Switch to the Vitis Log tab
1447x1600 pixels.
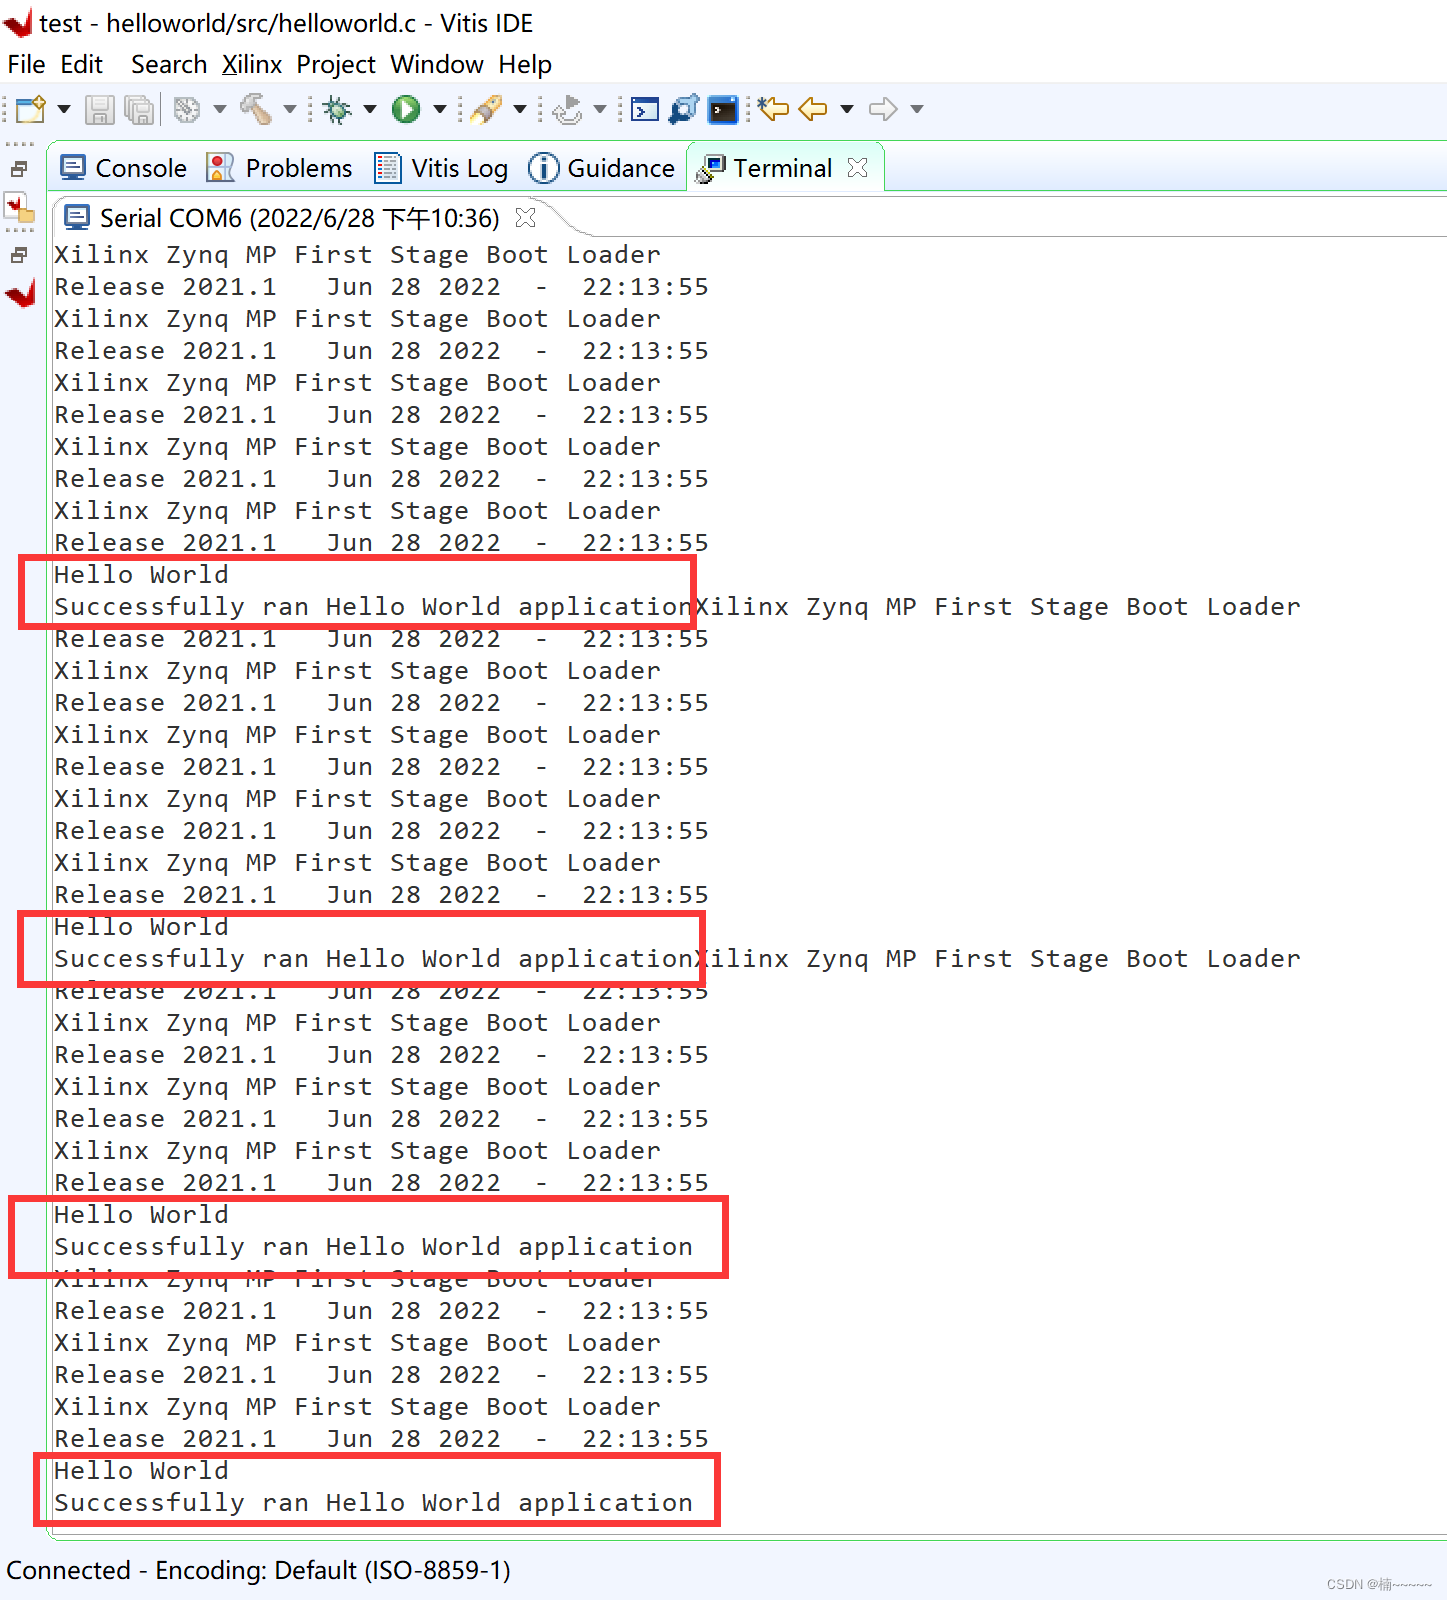(441, 168)
